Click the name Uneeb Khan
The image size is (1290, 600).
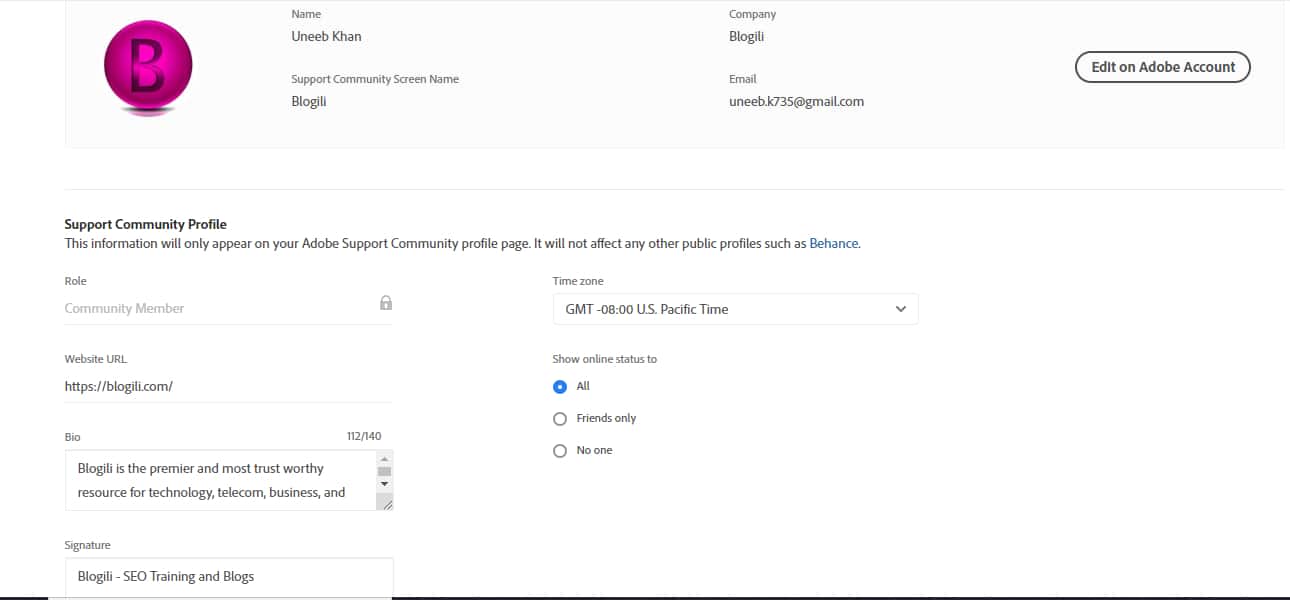(326, 36)
